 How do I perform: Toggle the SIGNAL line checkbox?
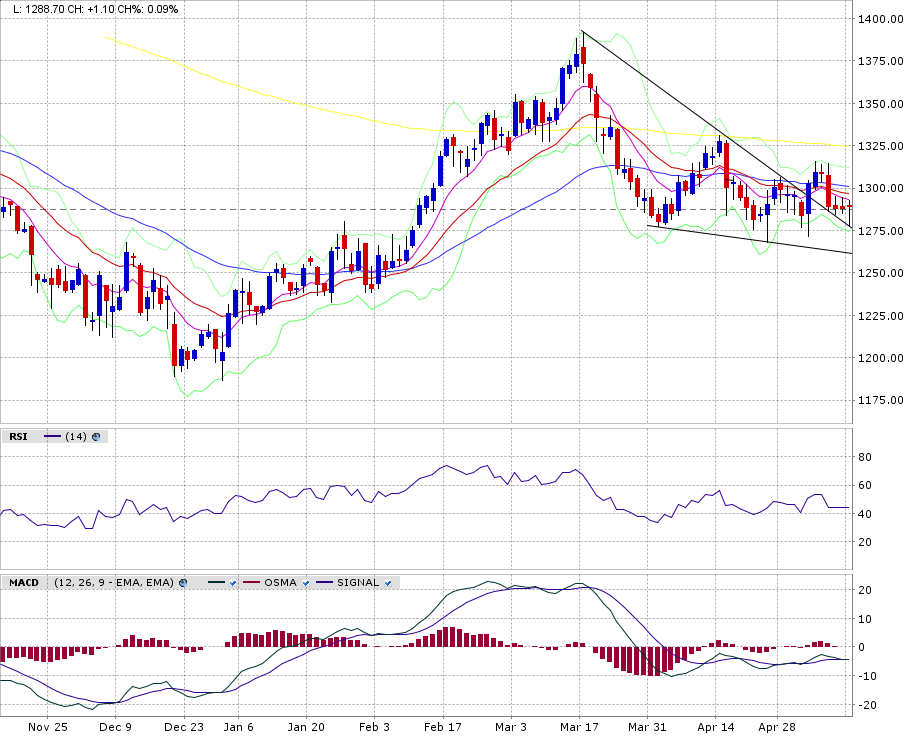[389, 582]
